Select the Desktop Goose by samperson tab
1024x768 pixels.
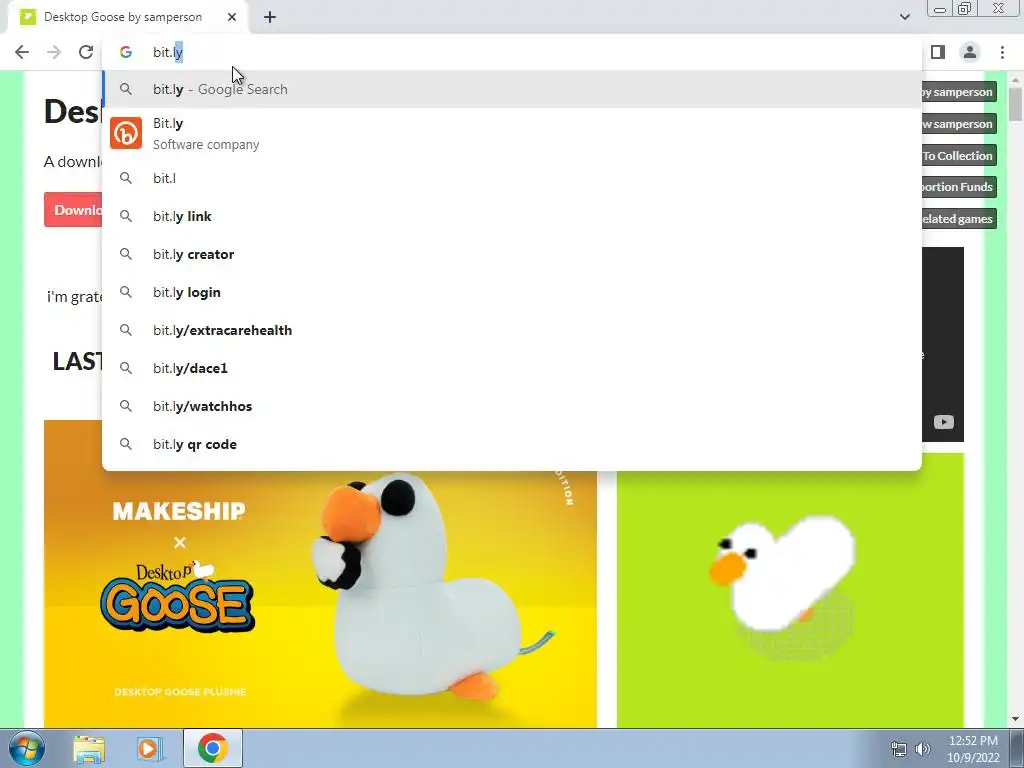[129, 17]
